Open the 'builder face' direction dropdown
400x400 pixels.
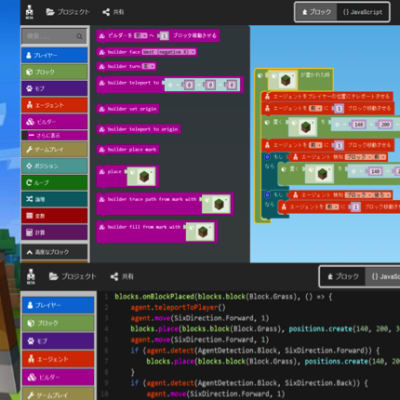click(169, 52)
